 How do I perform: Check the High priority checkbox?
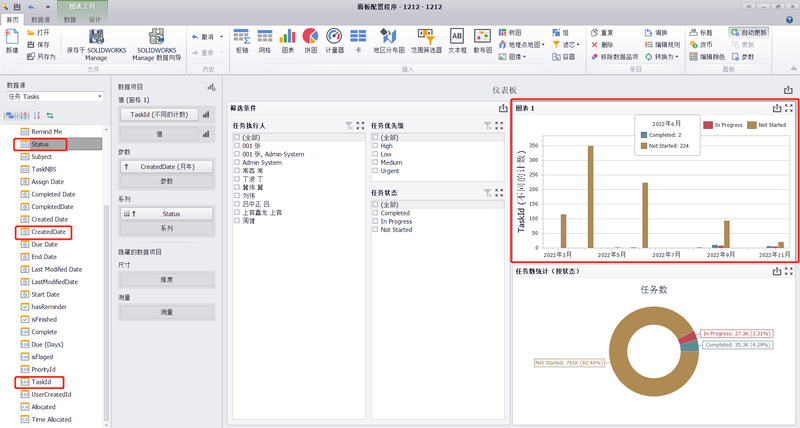pyautogui.click(x=375, y=145)
